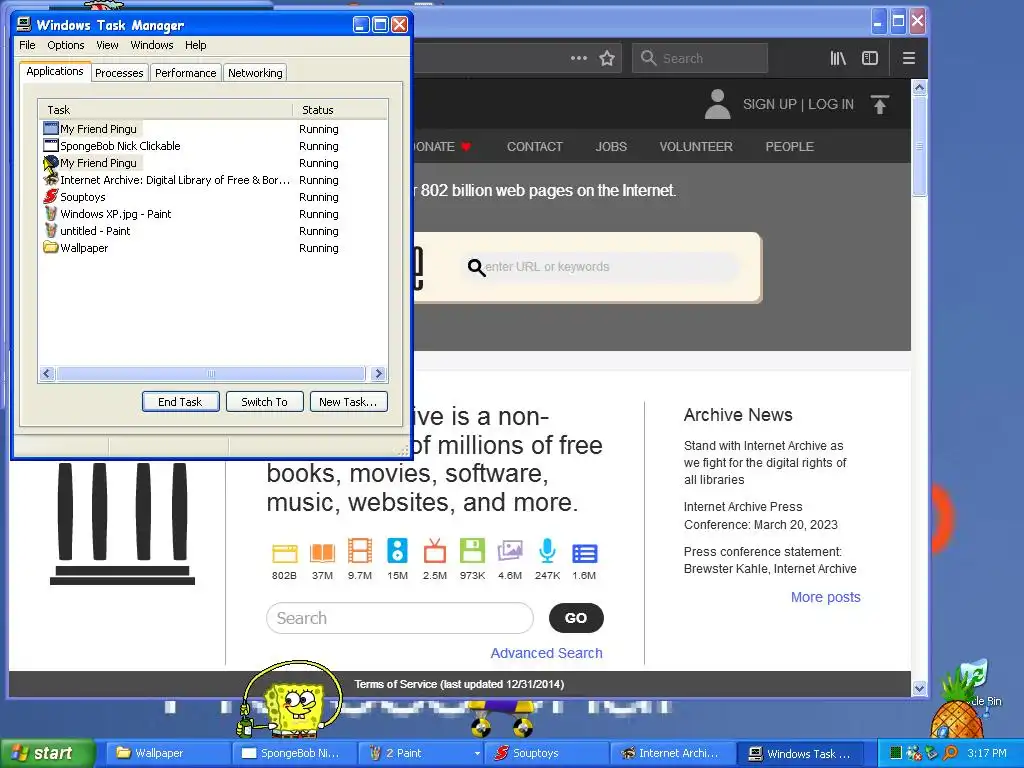Expand the 2 Paint taskbar group arrow
Viewport: 1024px width, 768px height.
(477, 754)
